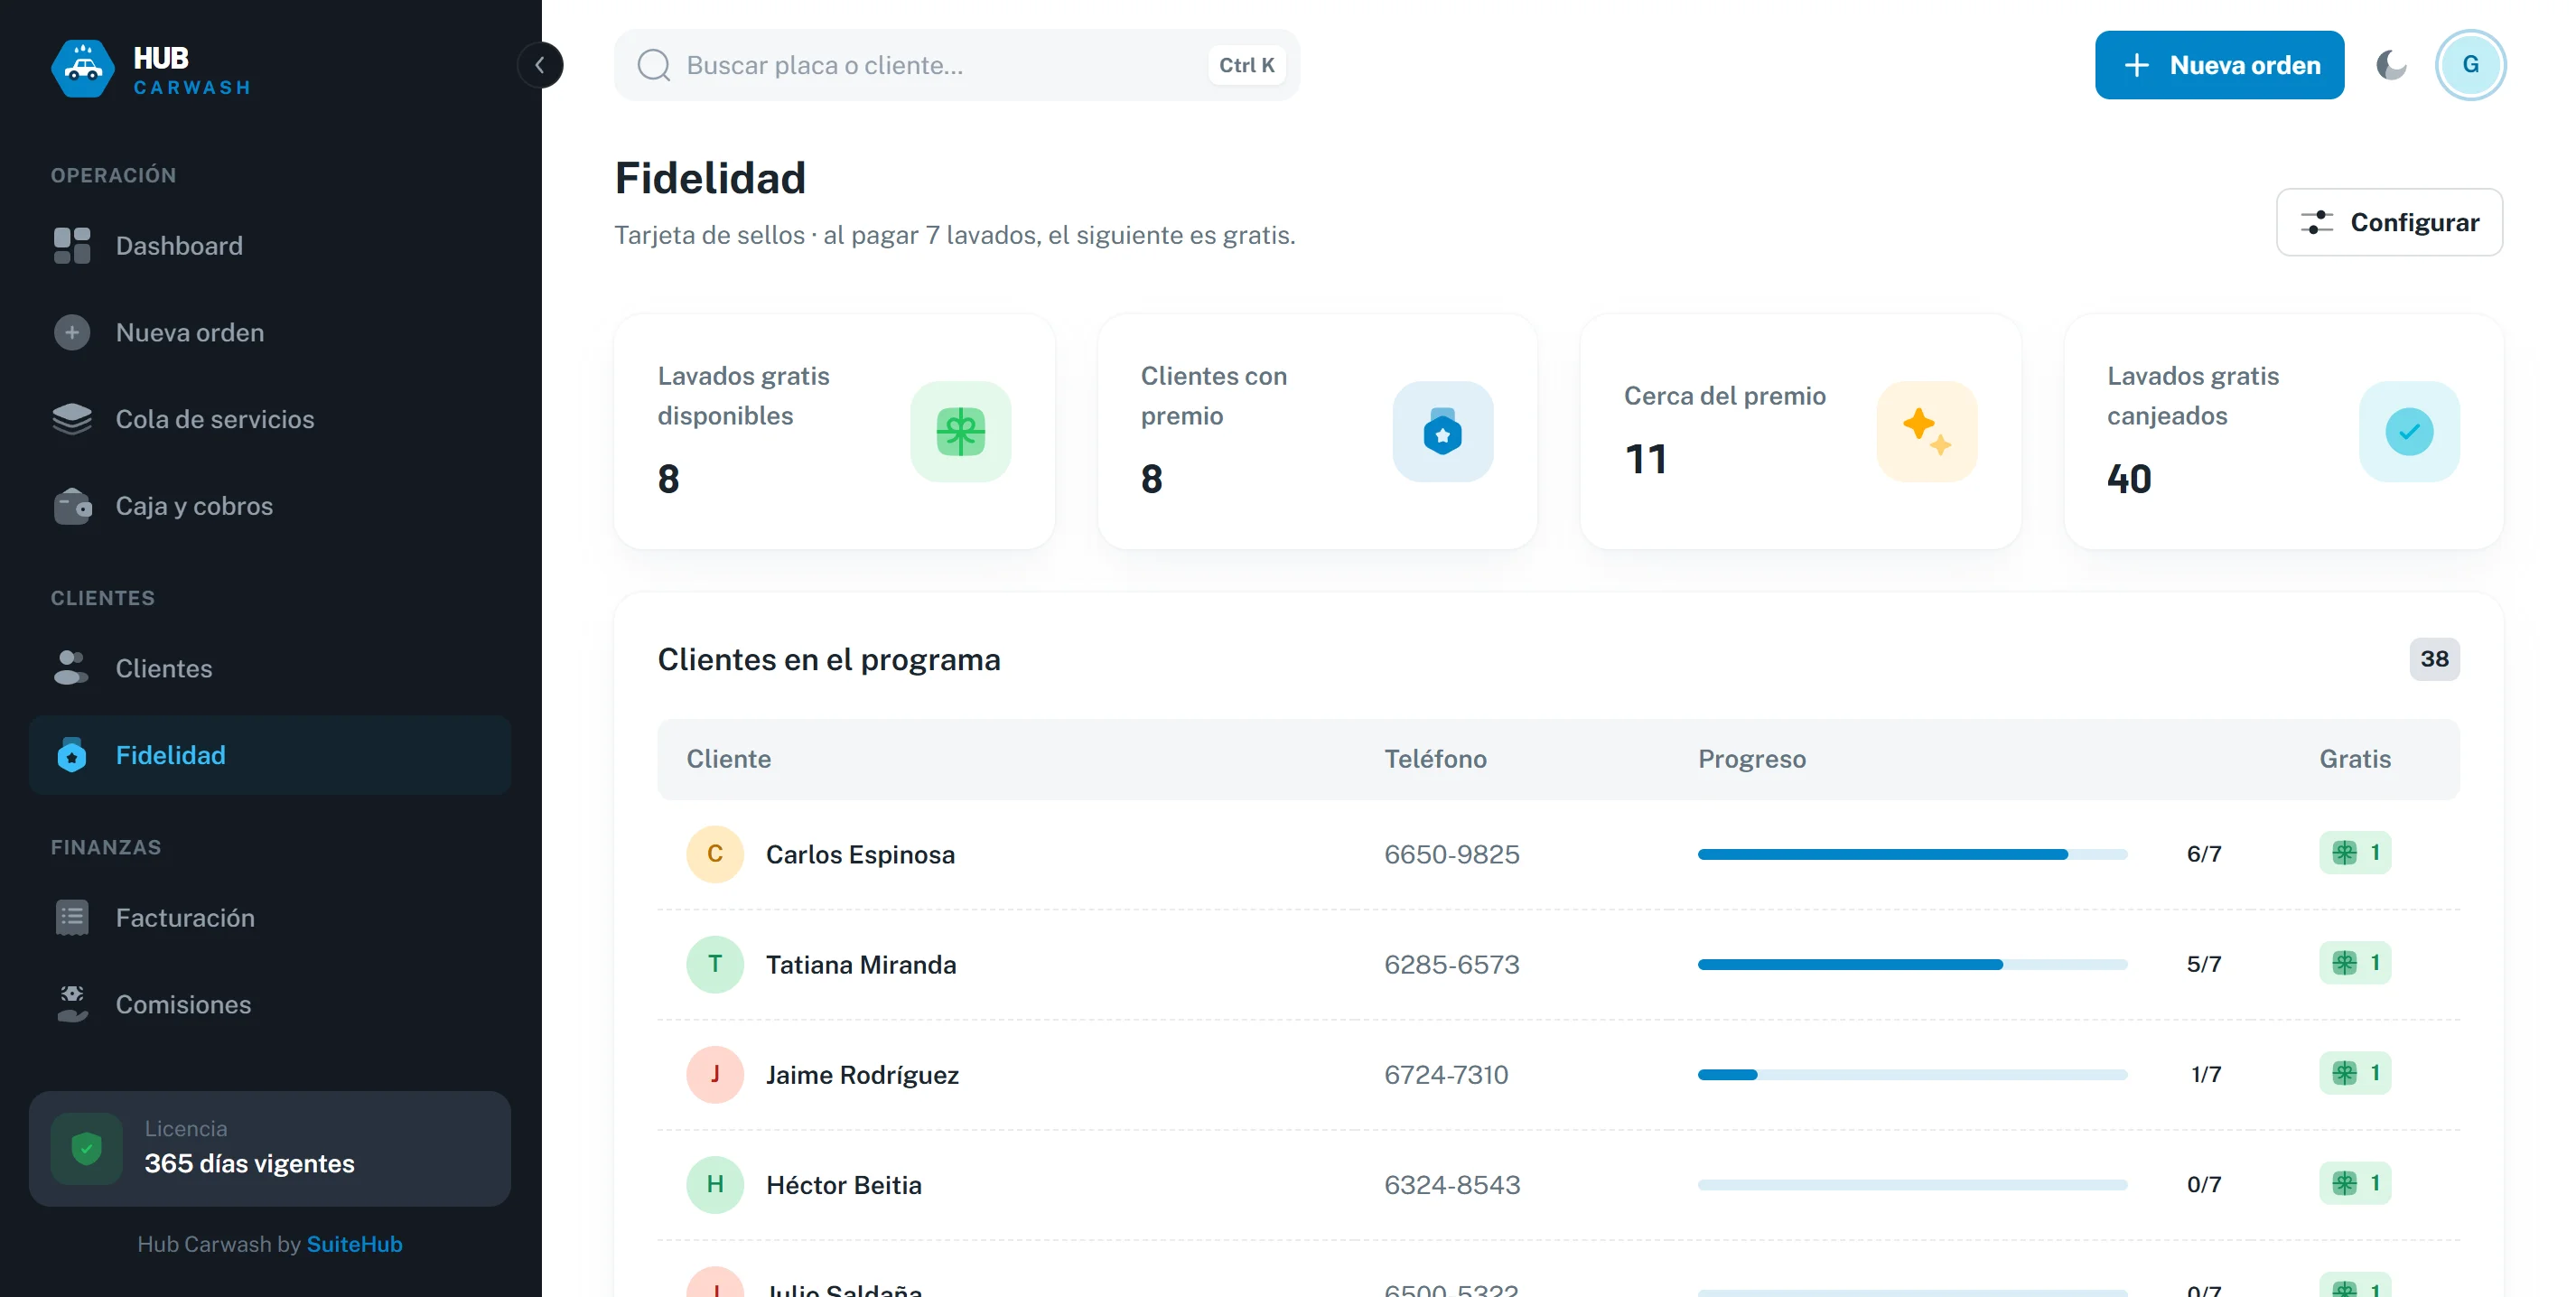Click Tatiana Miranda's T avatar
This screenshot has height=1297, width=2576.
point(715,964)
